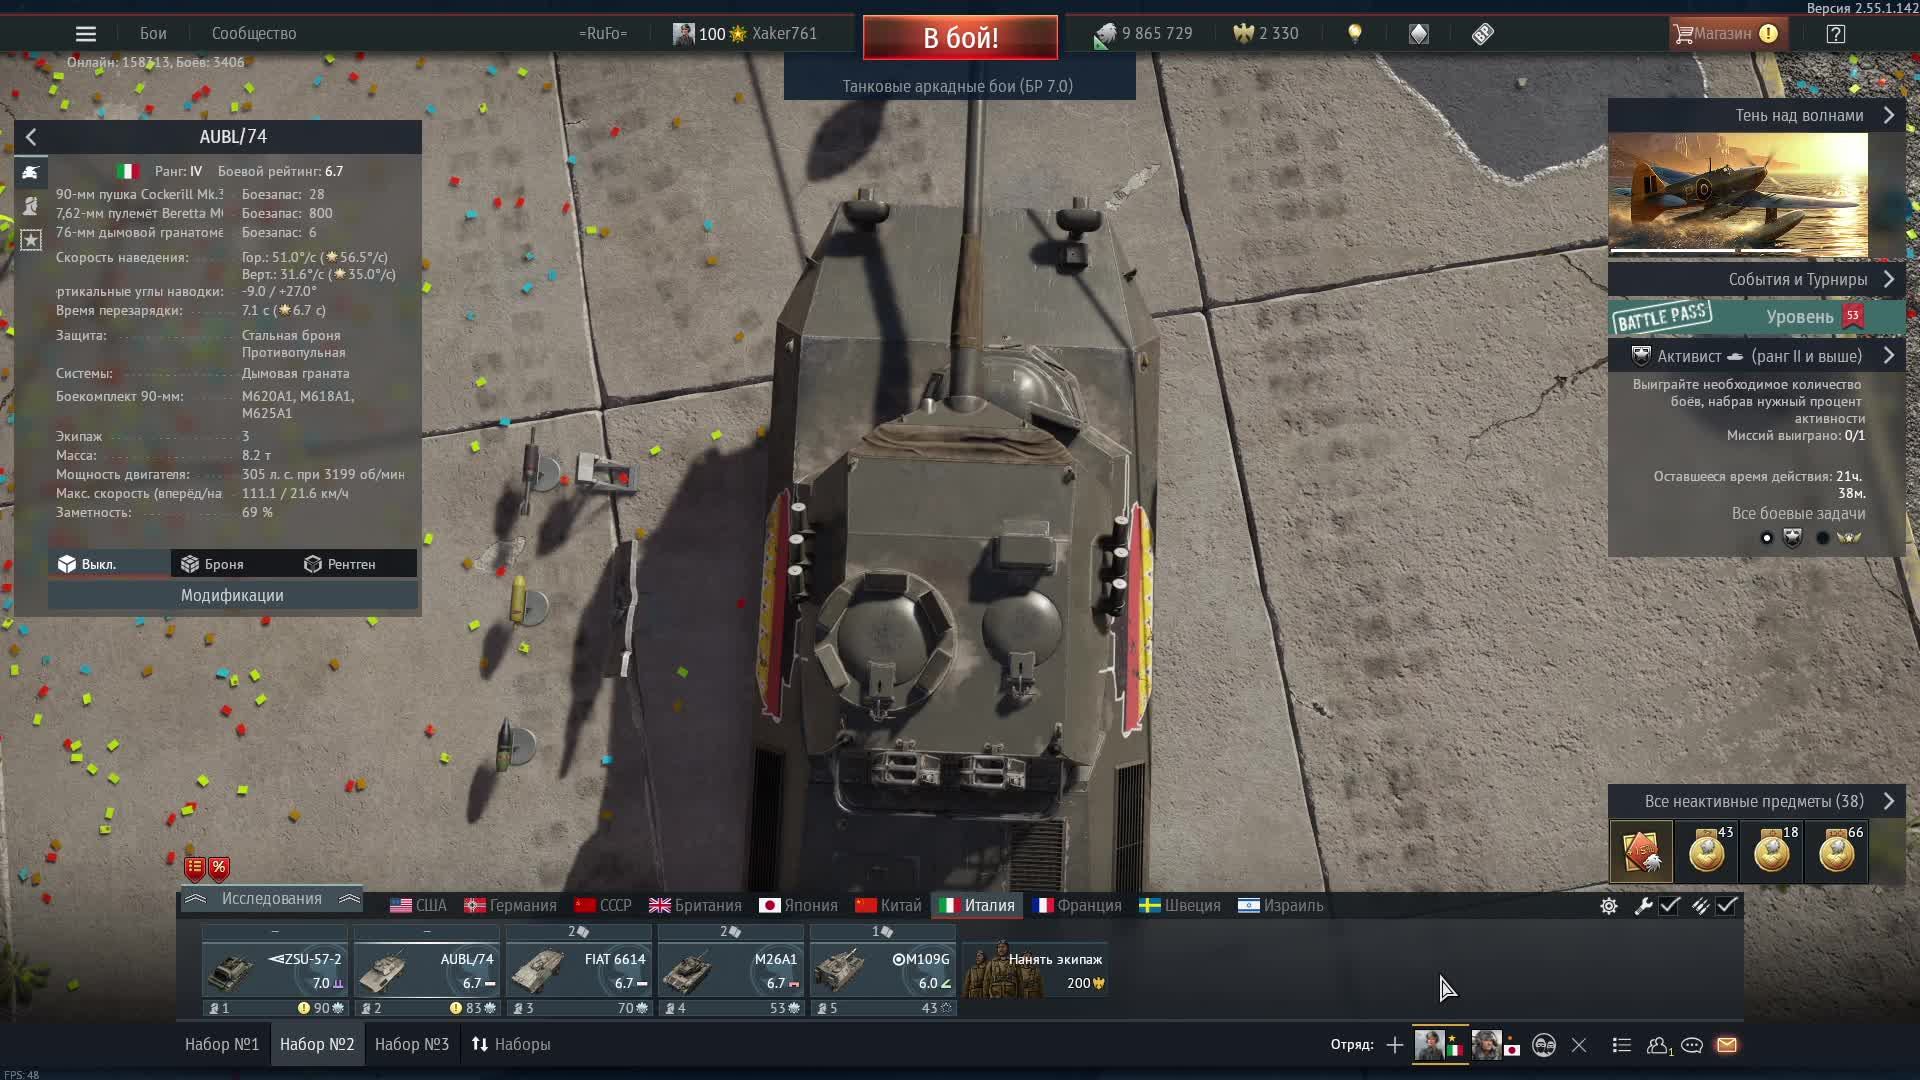Expand События и Турниры chevron

(1889, 279)
